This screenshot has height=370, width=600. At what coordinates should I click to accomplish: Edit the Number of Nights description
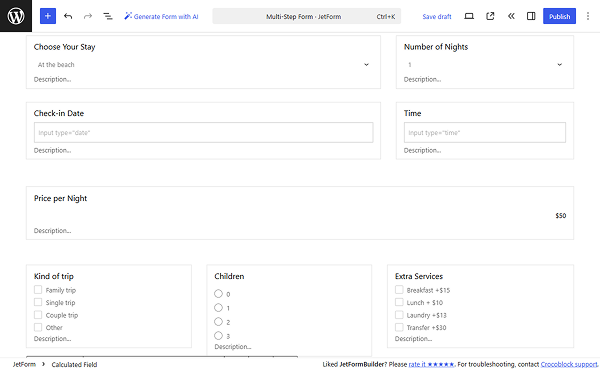pos(422,79)
